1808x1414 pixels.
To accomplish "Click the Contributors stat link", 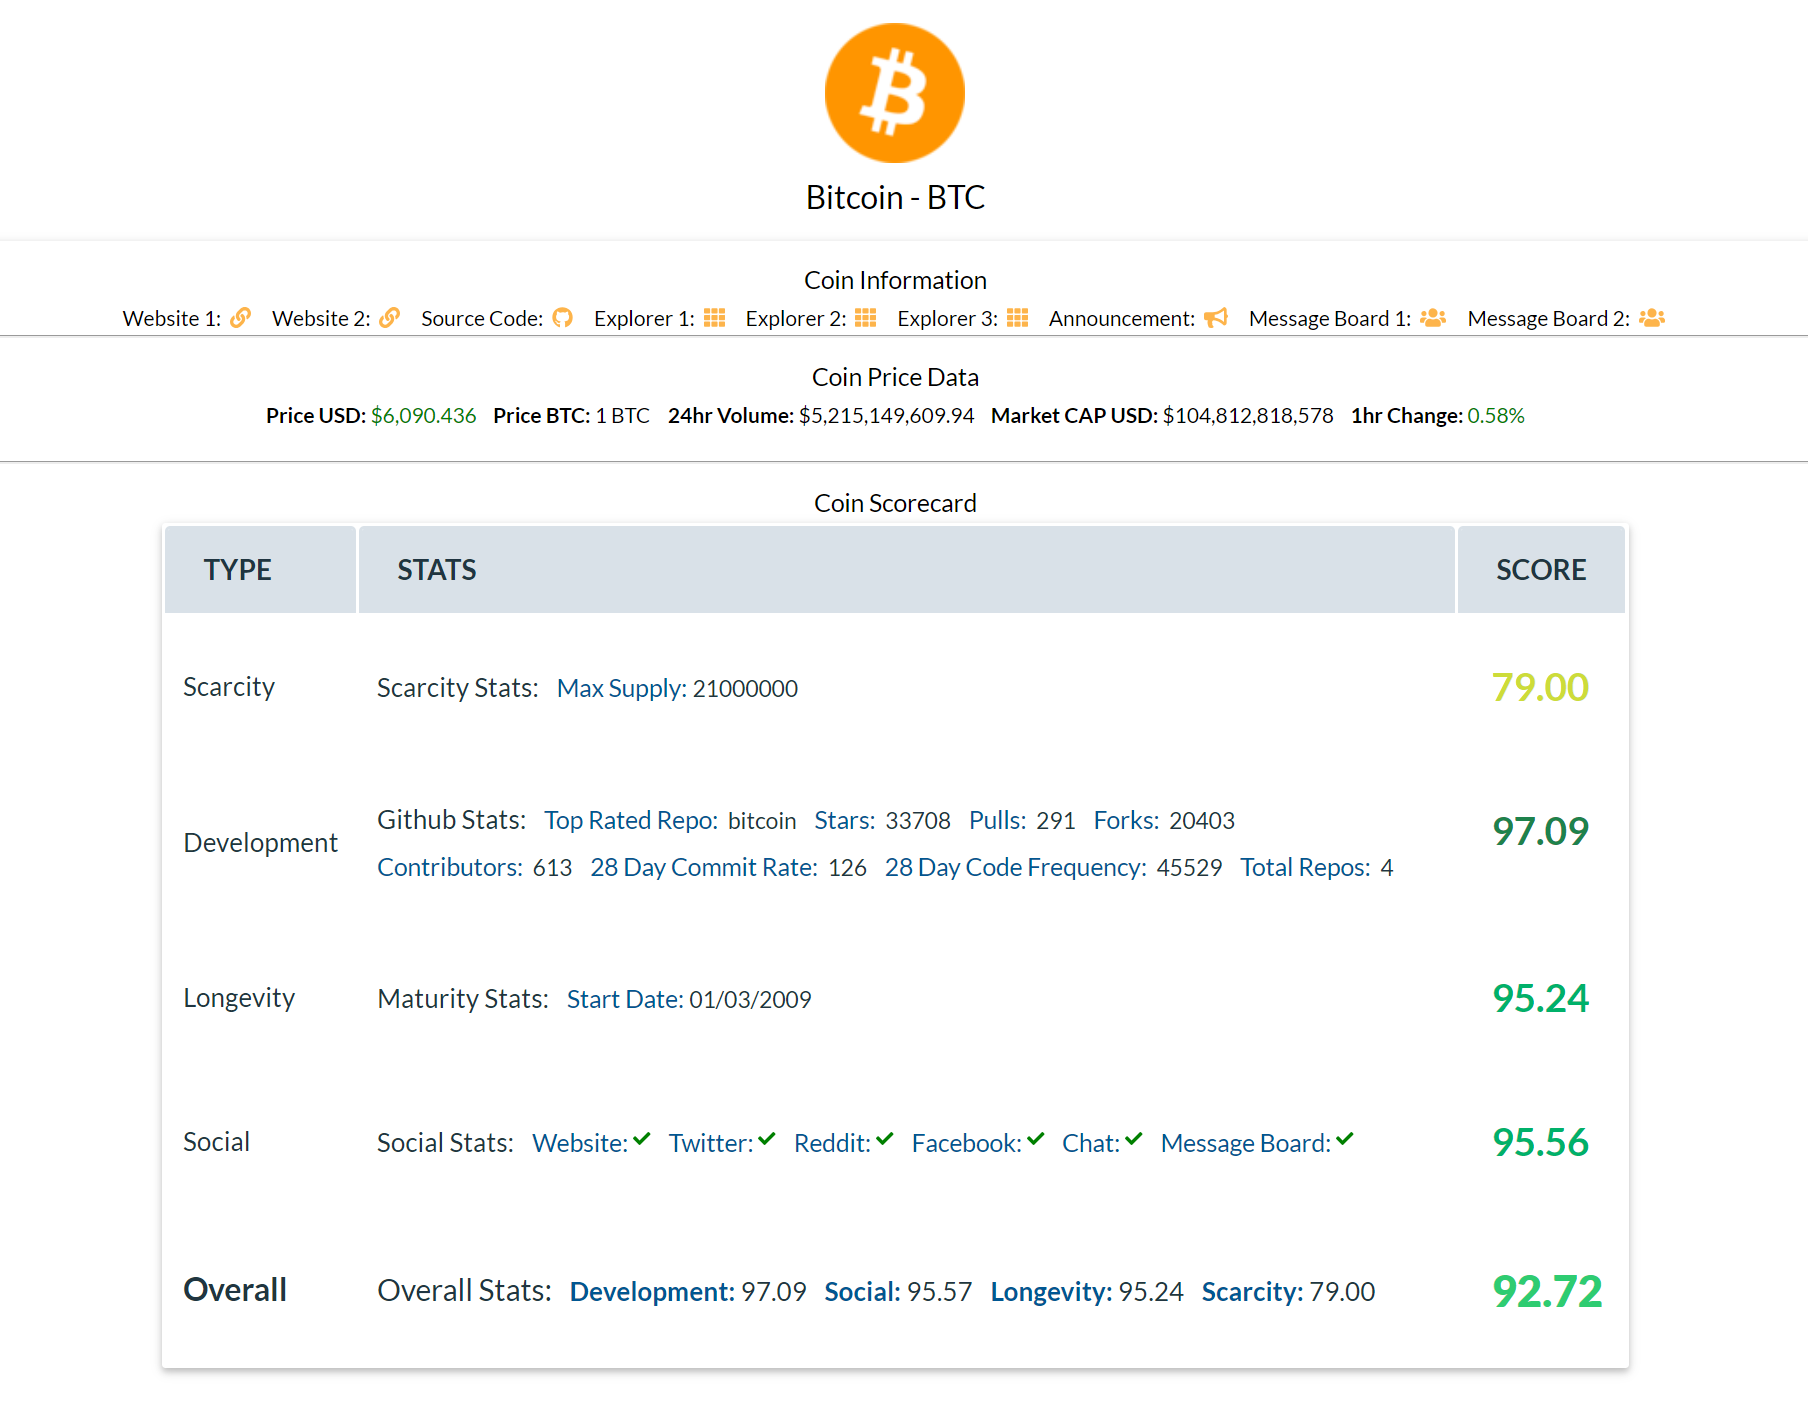I will (450, 867).
